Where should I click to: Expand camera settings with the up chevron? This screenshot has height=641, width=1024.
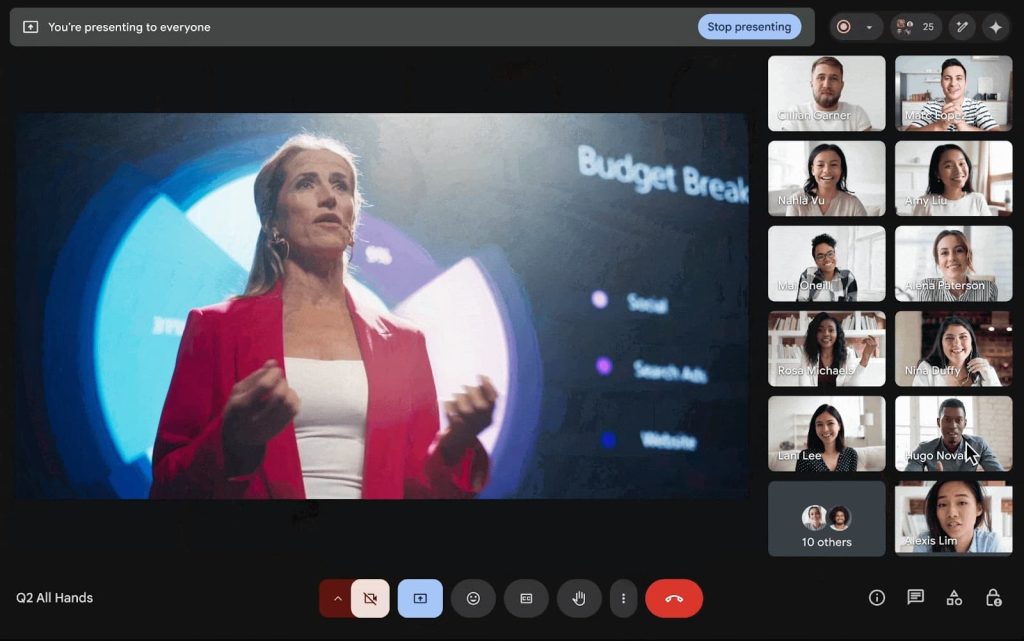[x=337, y=598]
